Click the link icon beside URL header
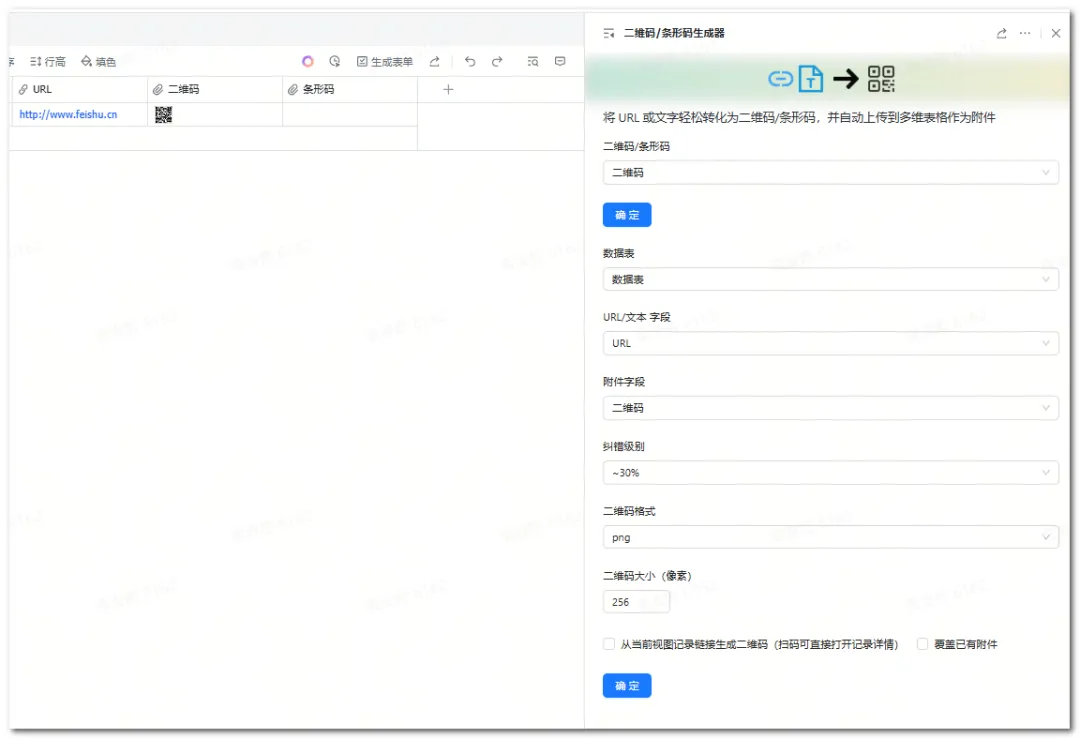 point(23,90)
